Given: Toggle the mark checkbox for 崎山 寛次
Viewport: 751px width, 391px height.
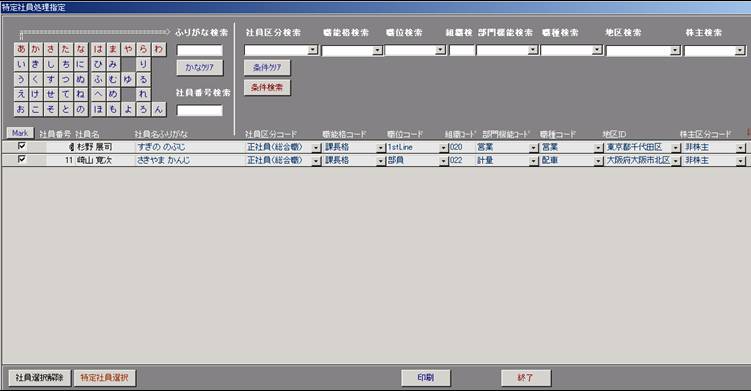Looking at the screenshot, I should coord(22,159).
